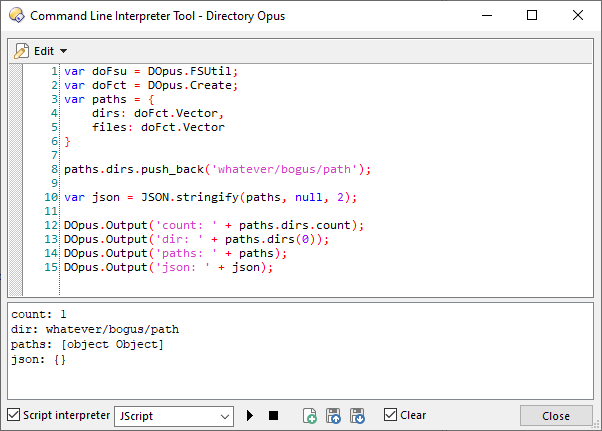The height and width of the screenshot is (431, 602).
Task: Toggle the Script interpreter checkbox
Action: (x=13, y=415)
